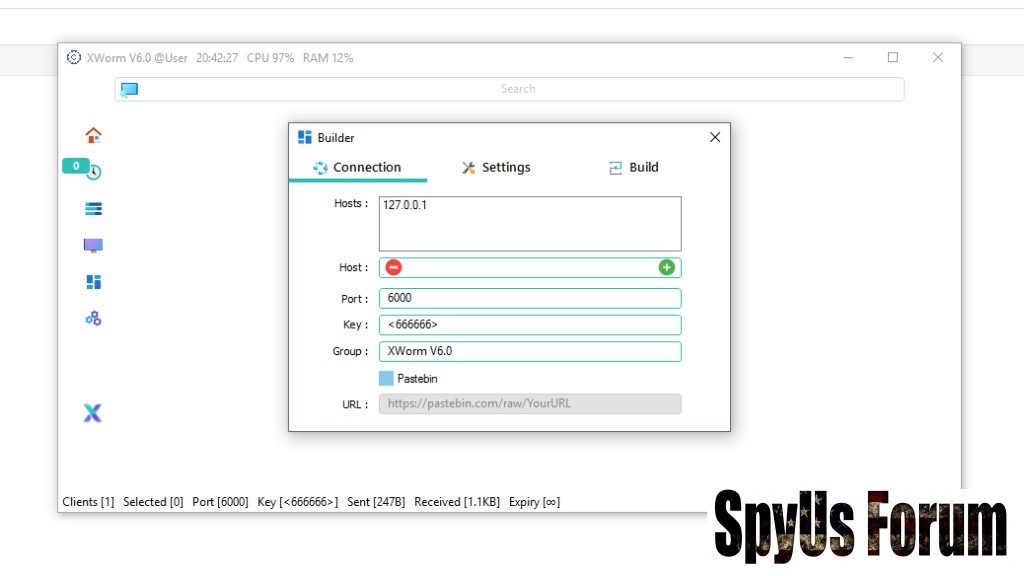Switch to the Connection tab
1024x576 pixels.
[x=358, y=168]
